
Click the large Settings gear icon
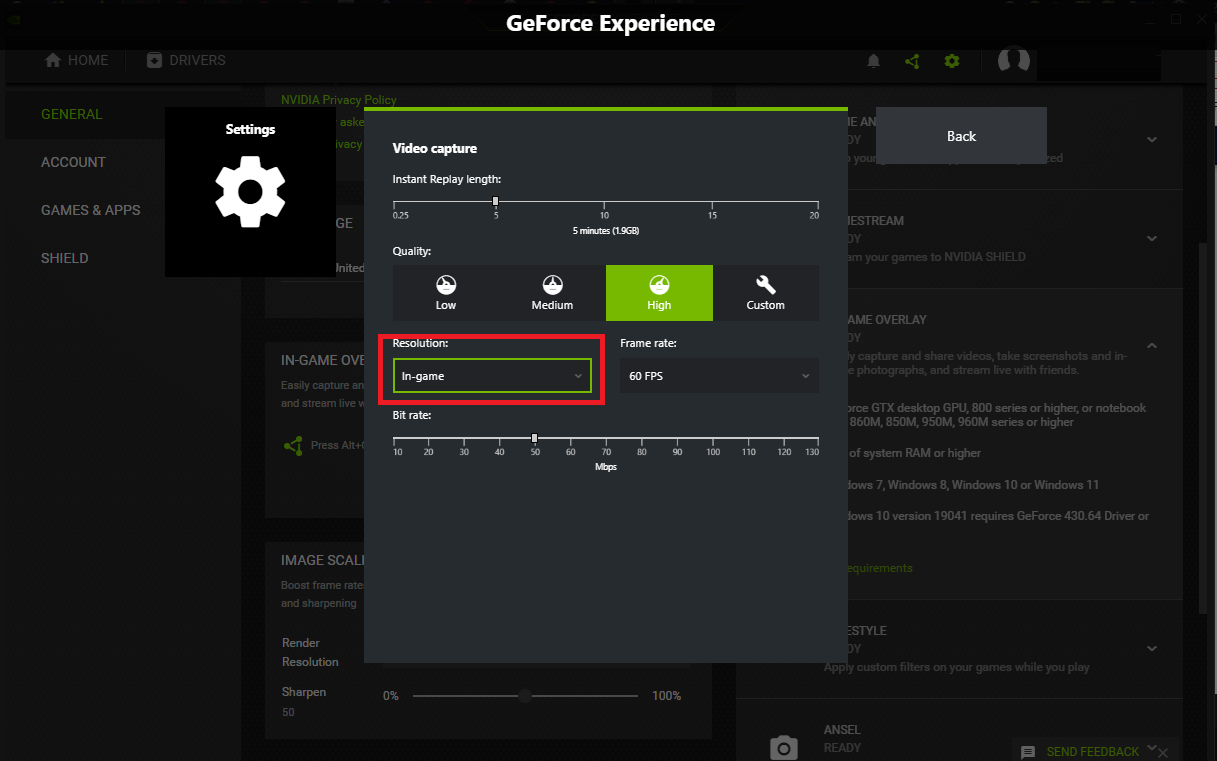(250, 191)
